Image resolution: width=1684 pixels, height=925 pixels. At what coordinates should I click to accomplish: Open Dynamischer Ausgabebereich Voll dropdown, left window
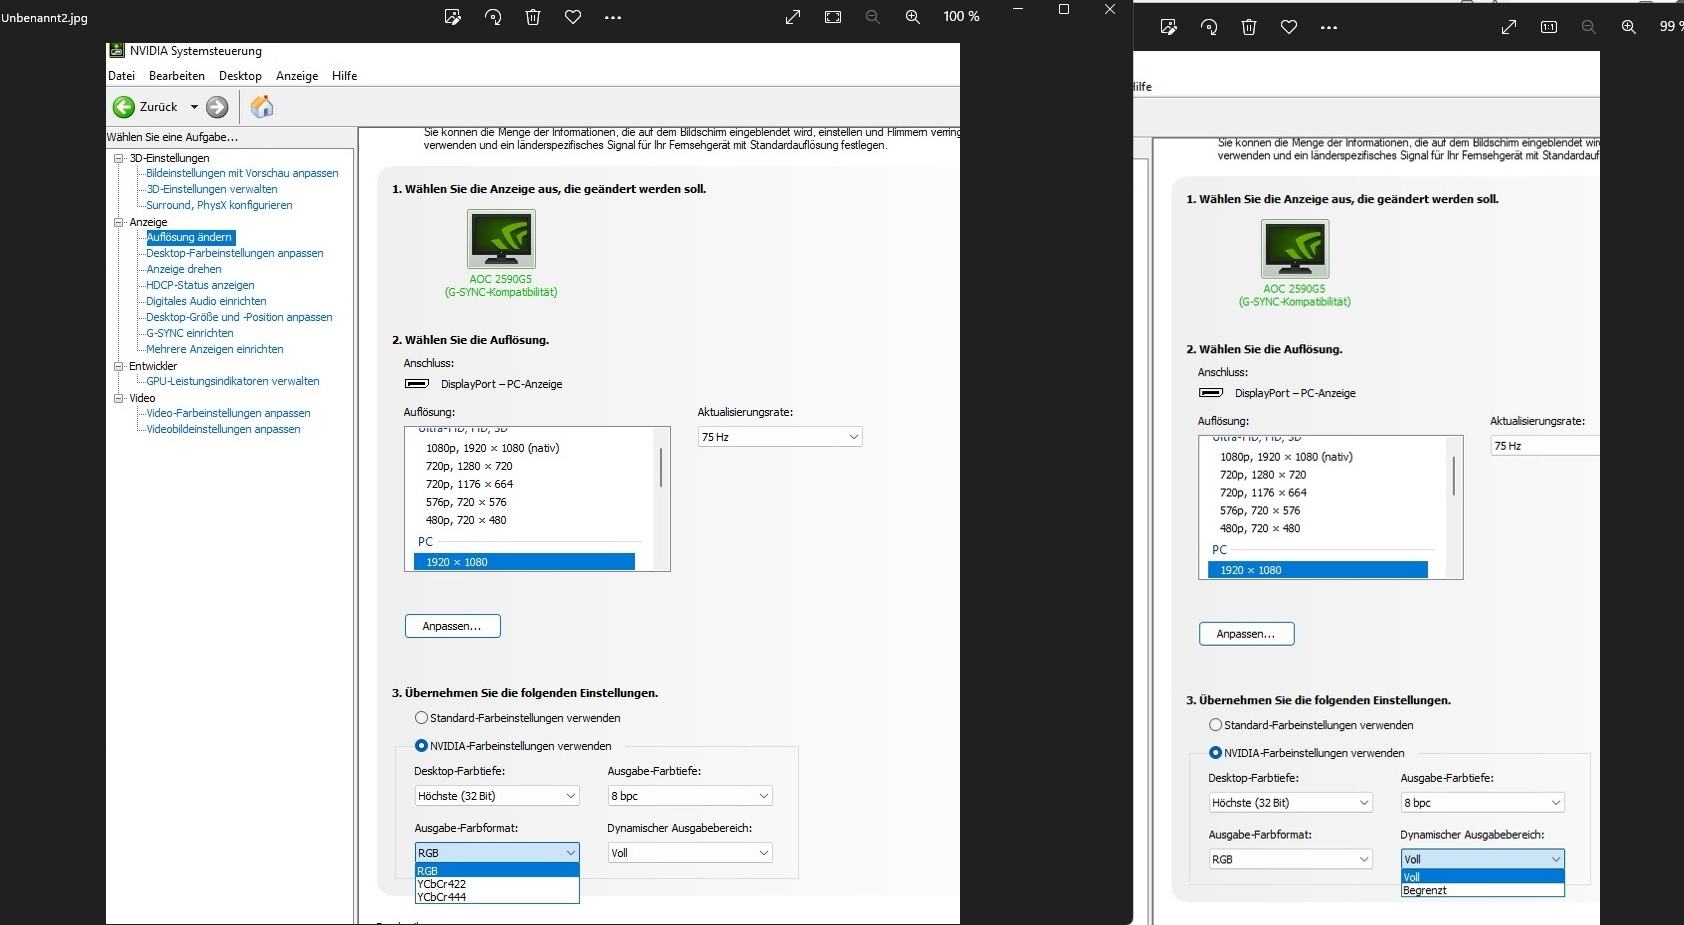pyautogui.click(x=690, y=853)
